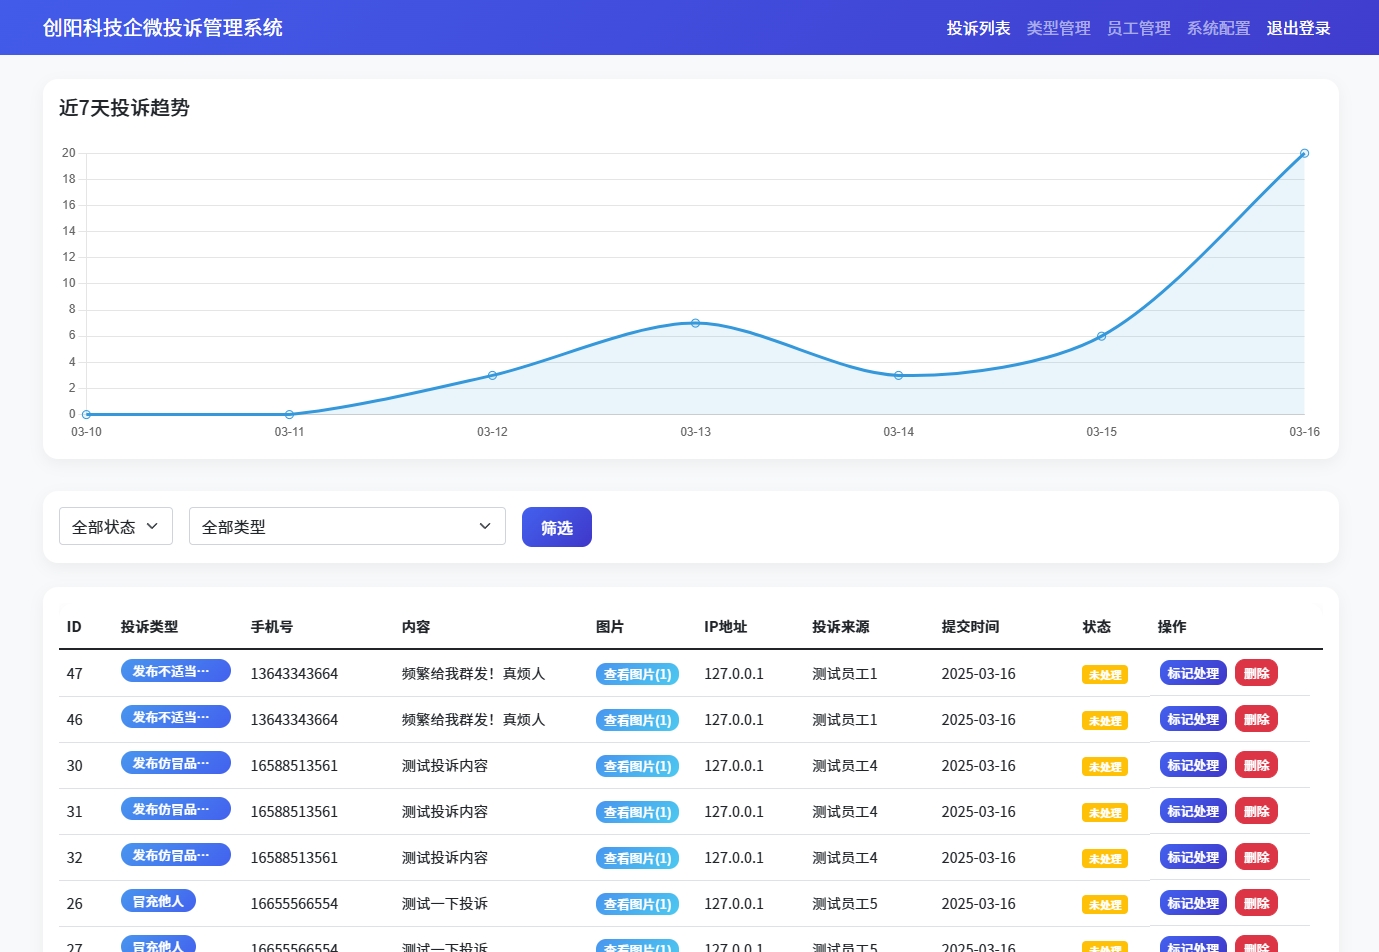This screenshot has width=1379, height=952.
Task: Click 测试员工5 source in row 26
Action: pos(845,904)
